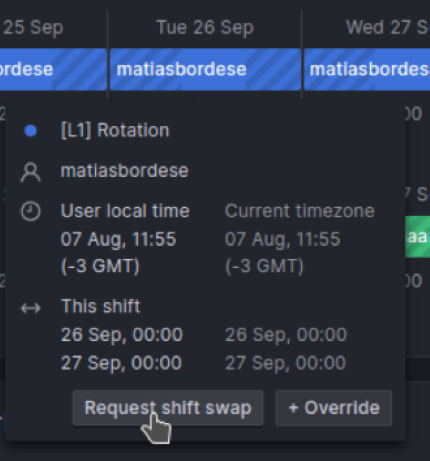The image size is (430, 461).
Task: Open the + Override button
Action: [334, 408]
